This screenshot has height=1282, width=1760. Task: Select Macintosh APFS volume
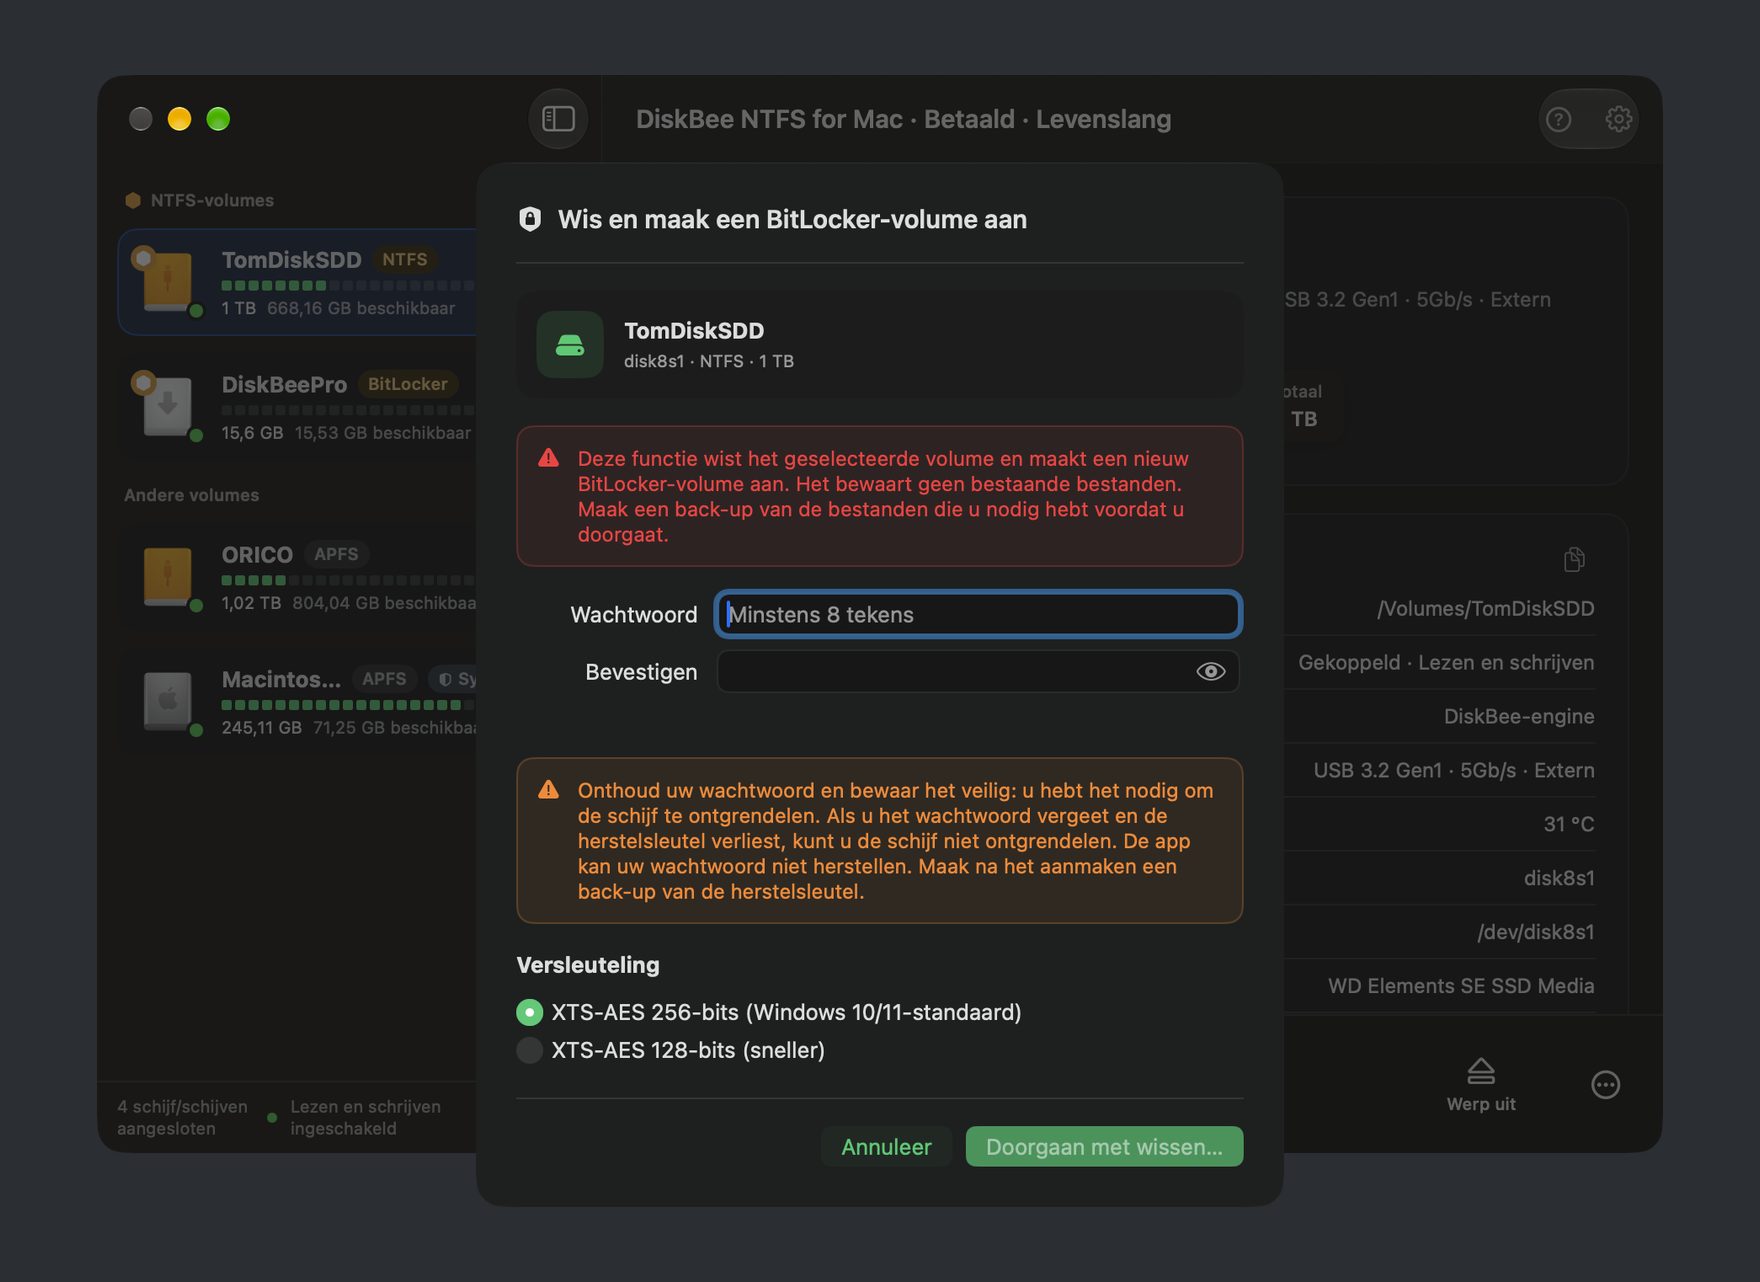[x=298, y=702]
